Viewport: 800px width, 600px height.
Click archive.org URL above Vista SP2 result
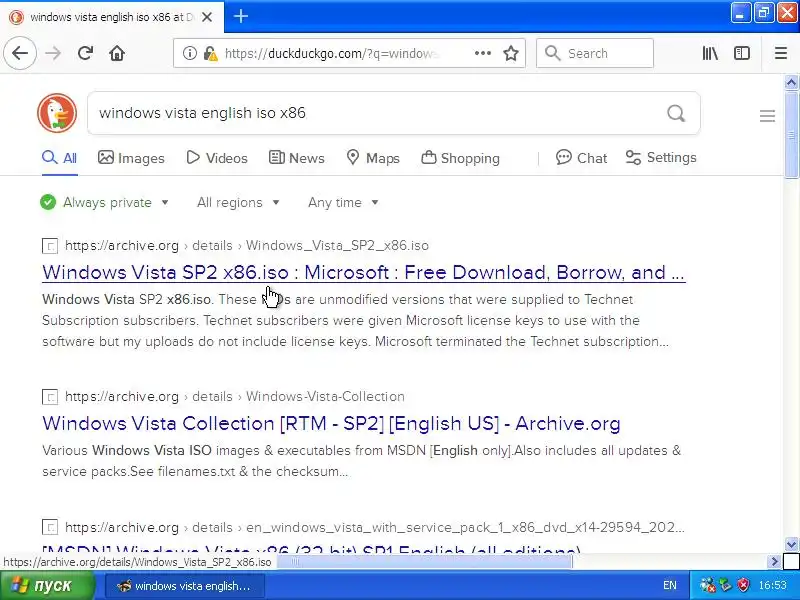point(246,246)
